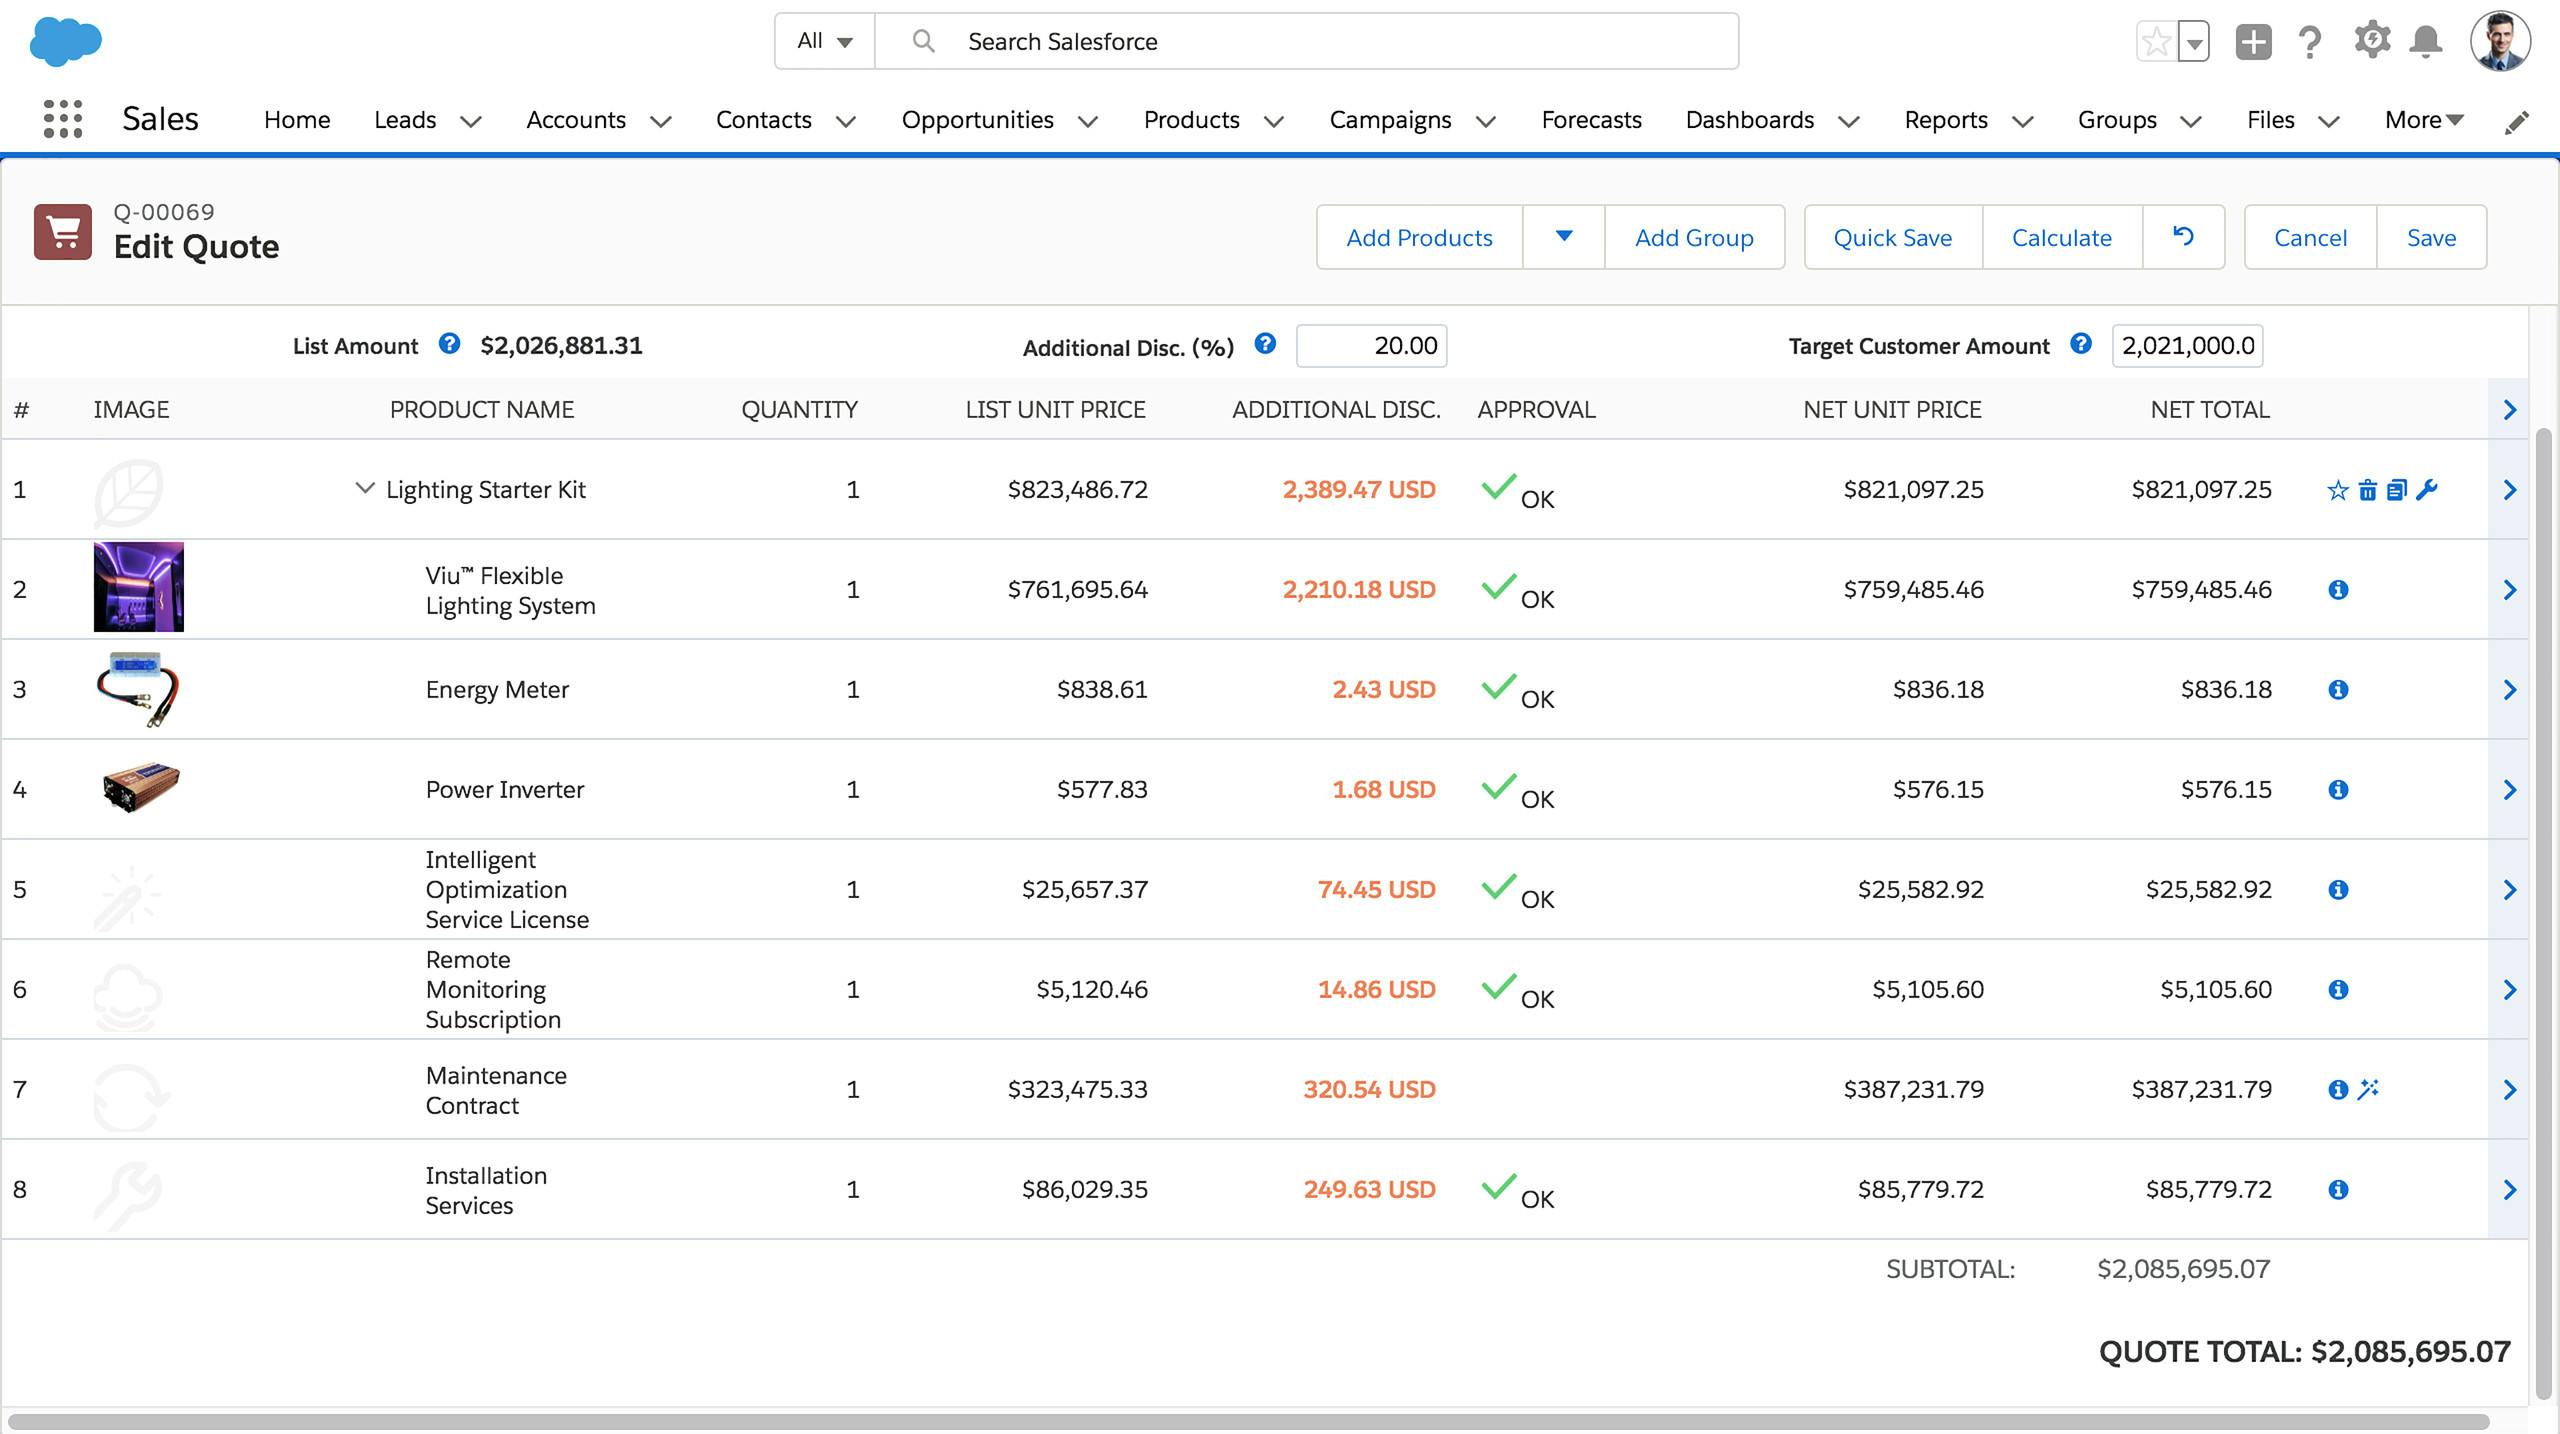Click the pencil icon to edit navigation

point(2517,122)
